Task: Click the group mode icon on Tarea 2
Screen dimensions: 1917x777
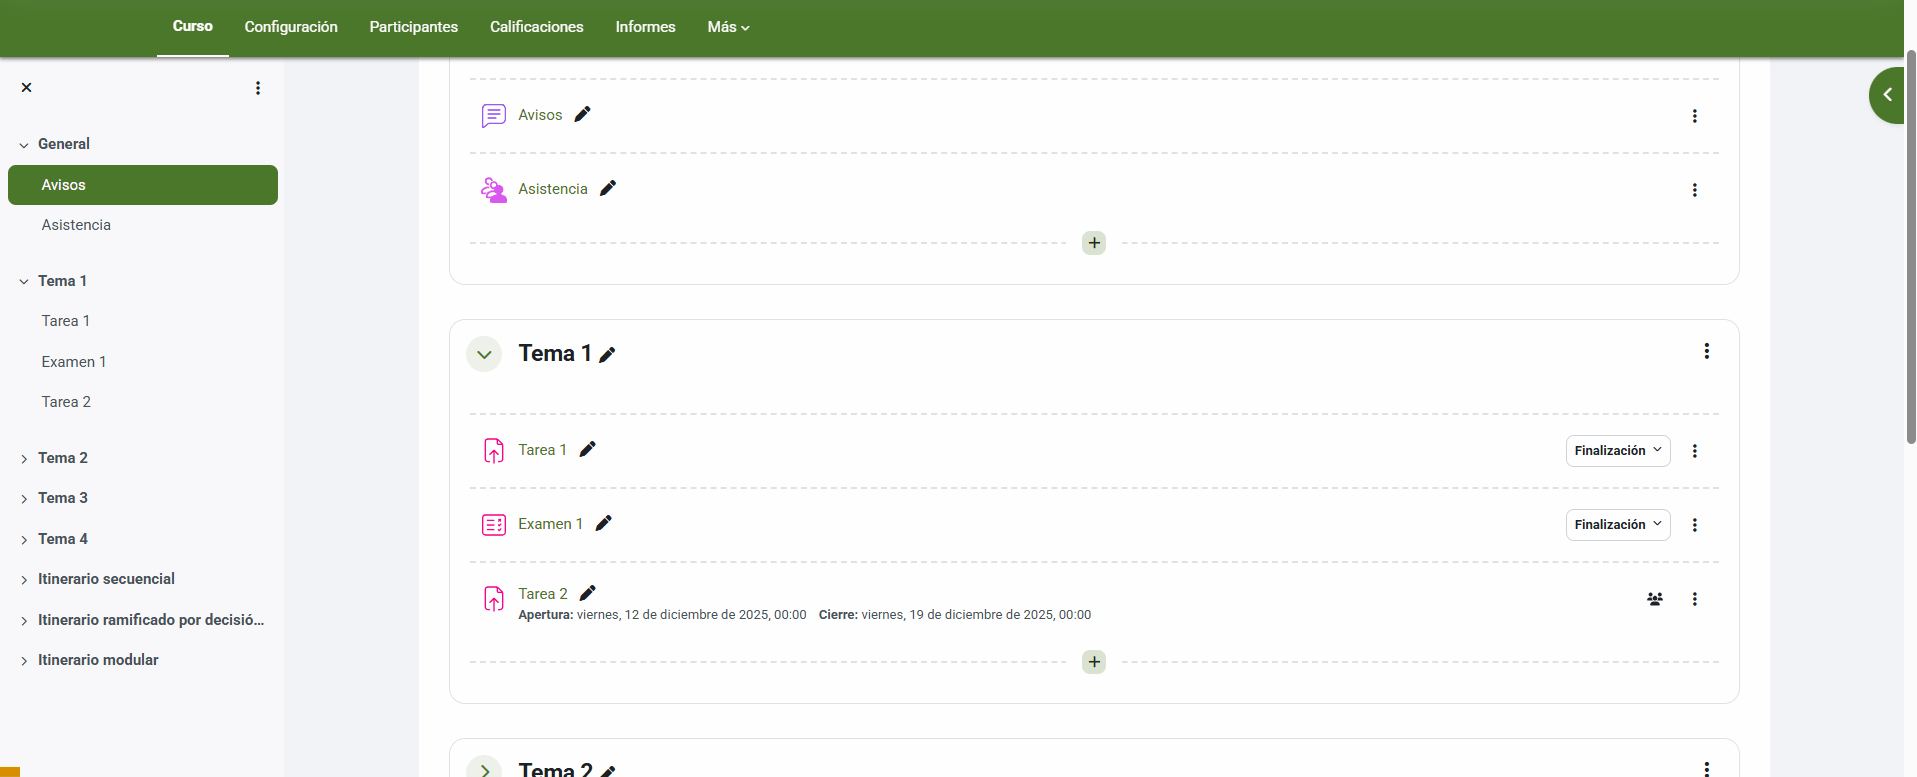Action: coord(1655,599)
